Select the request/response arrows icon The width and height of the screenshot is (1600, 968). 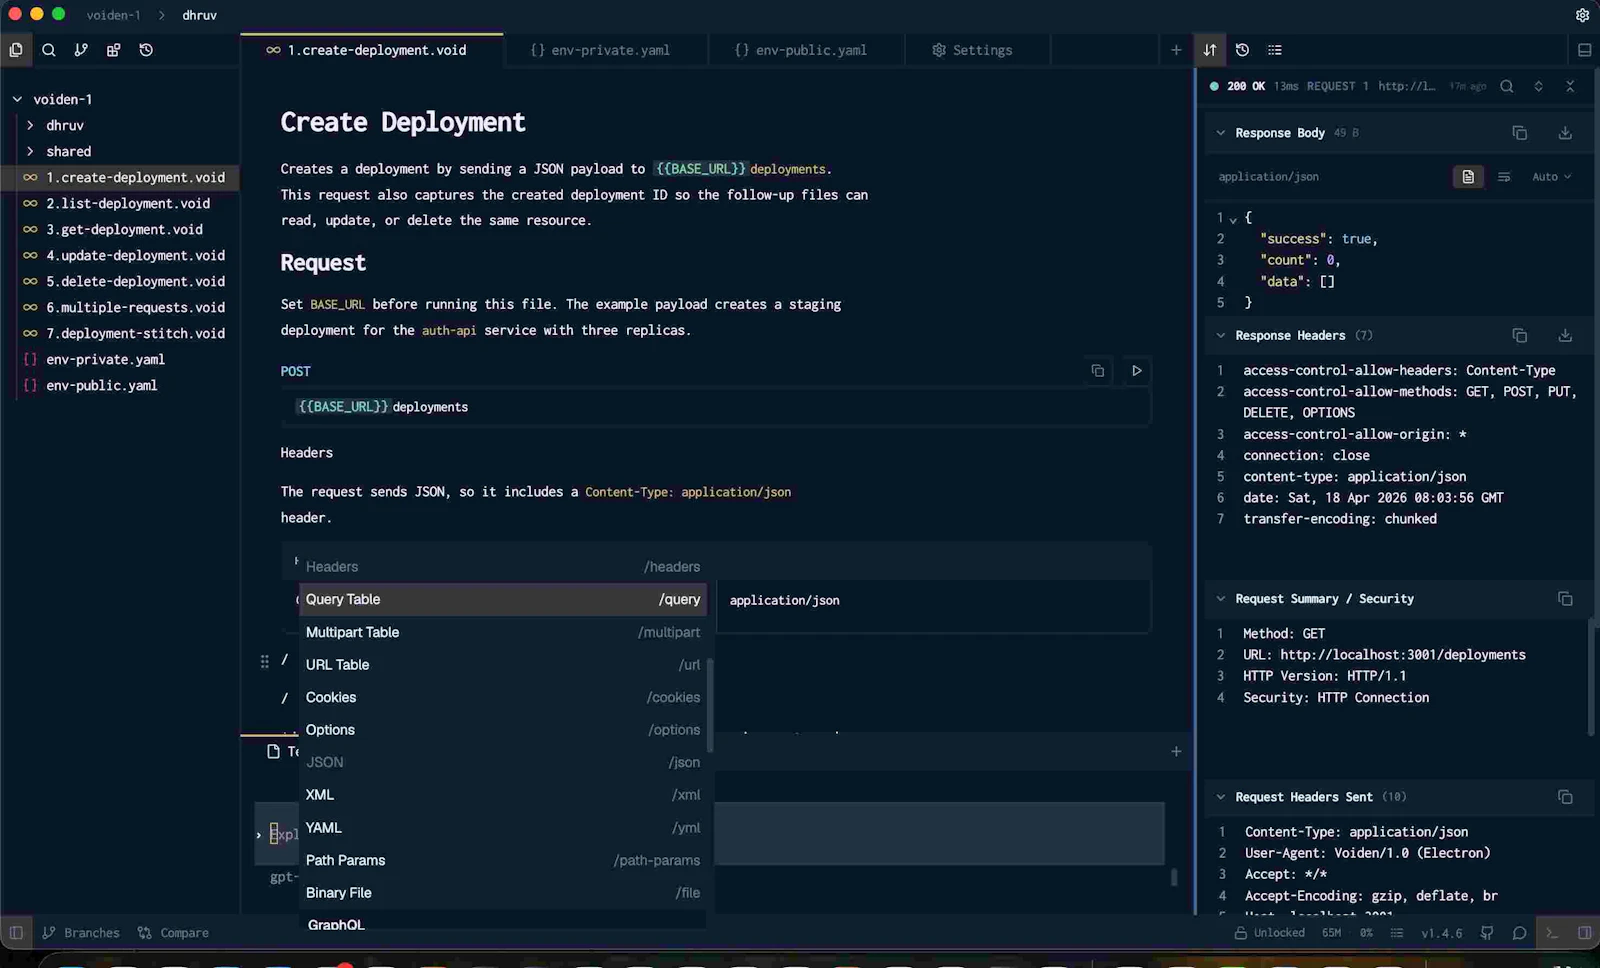point(1210,50)
